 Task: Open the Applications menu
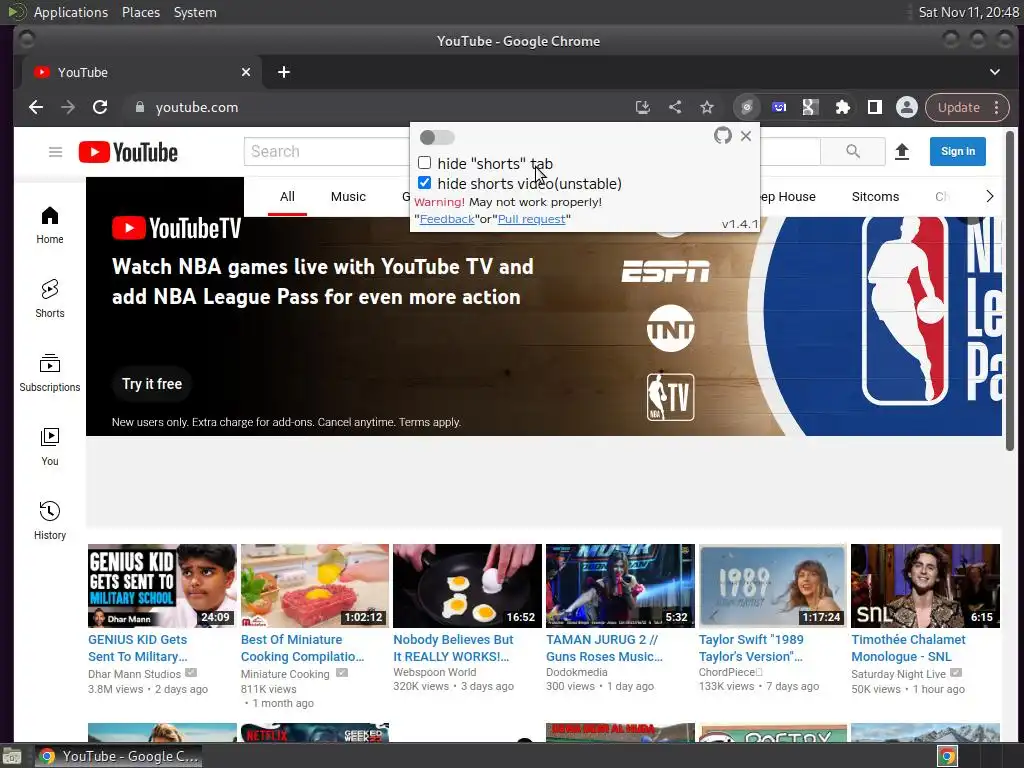click(x=71, y=12)
